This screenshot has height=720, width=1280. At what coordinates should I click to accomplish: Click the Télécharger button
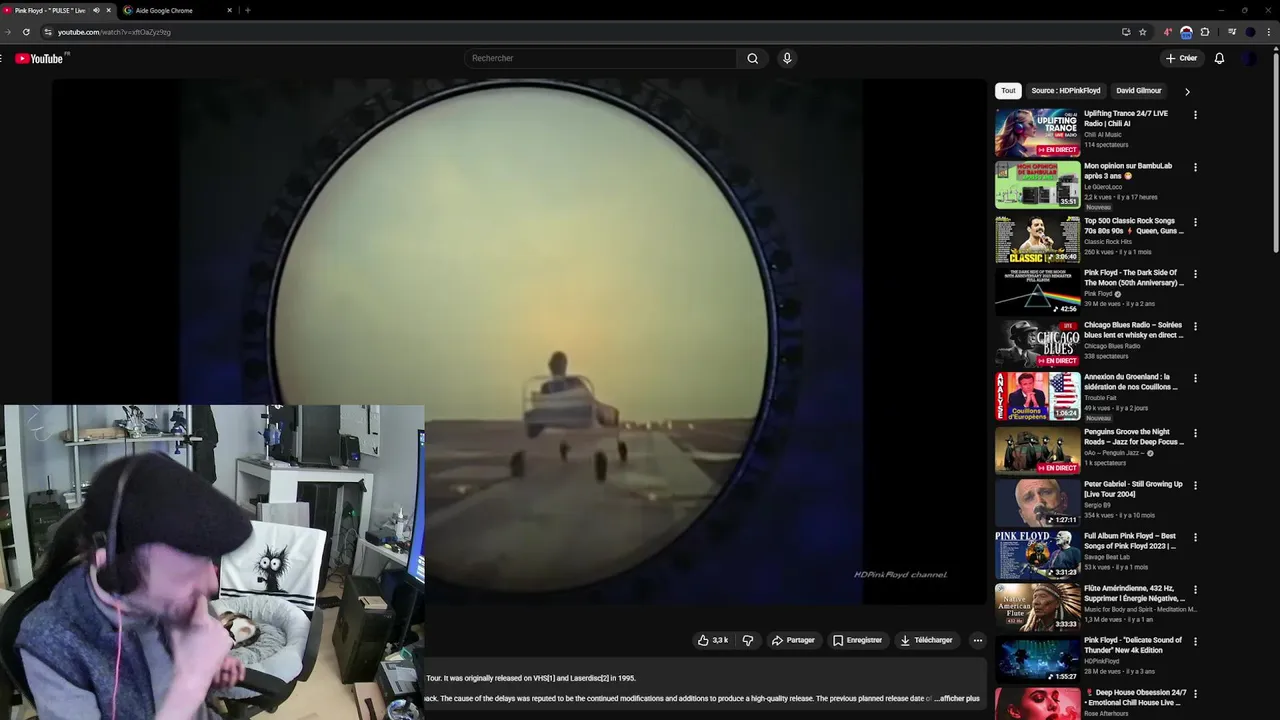click(926, 640)
